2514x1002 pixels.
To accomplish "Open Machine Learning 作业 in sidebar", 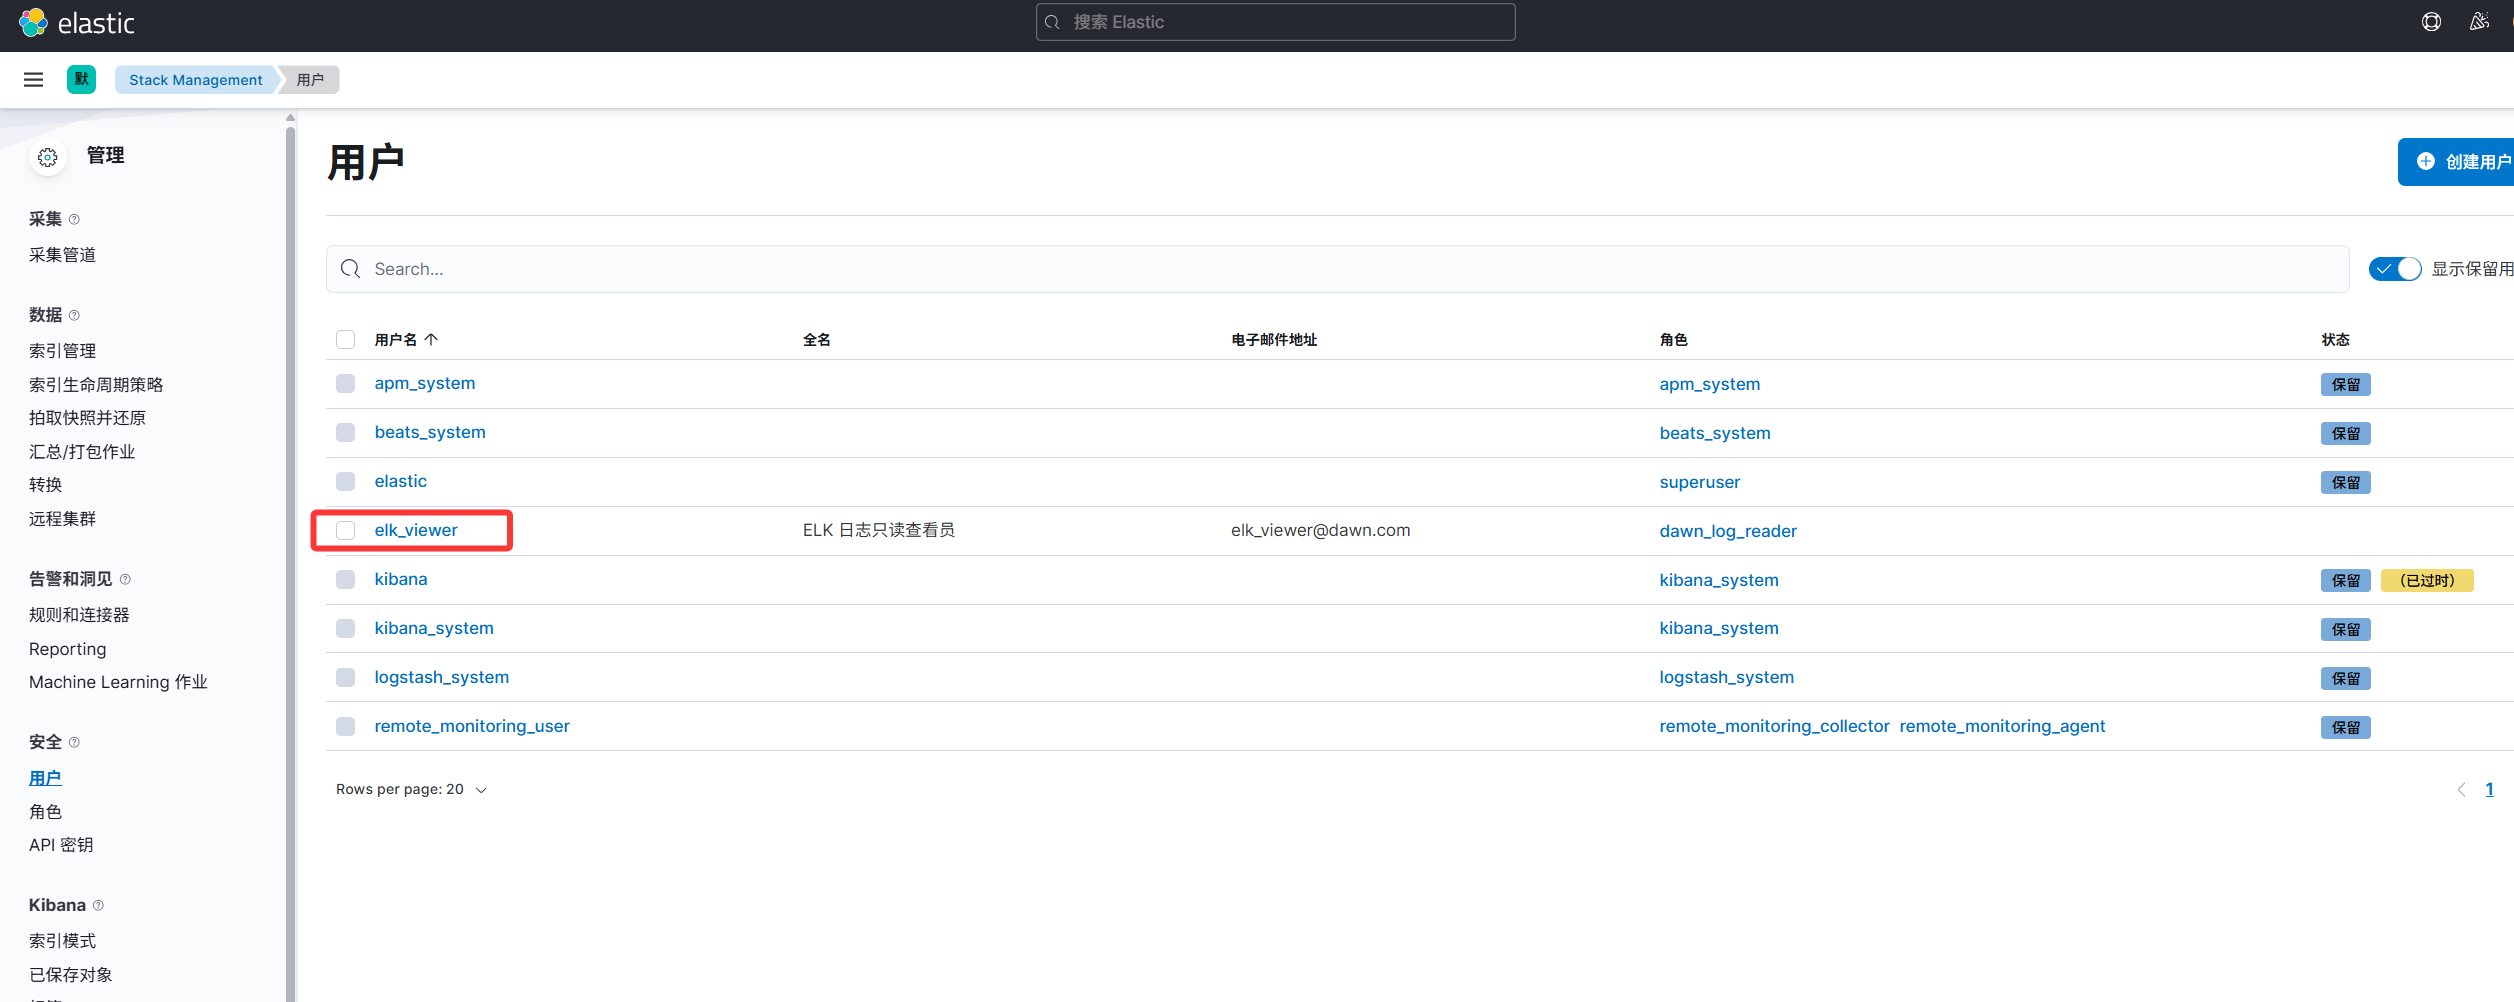I will [x=118, y=682].
